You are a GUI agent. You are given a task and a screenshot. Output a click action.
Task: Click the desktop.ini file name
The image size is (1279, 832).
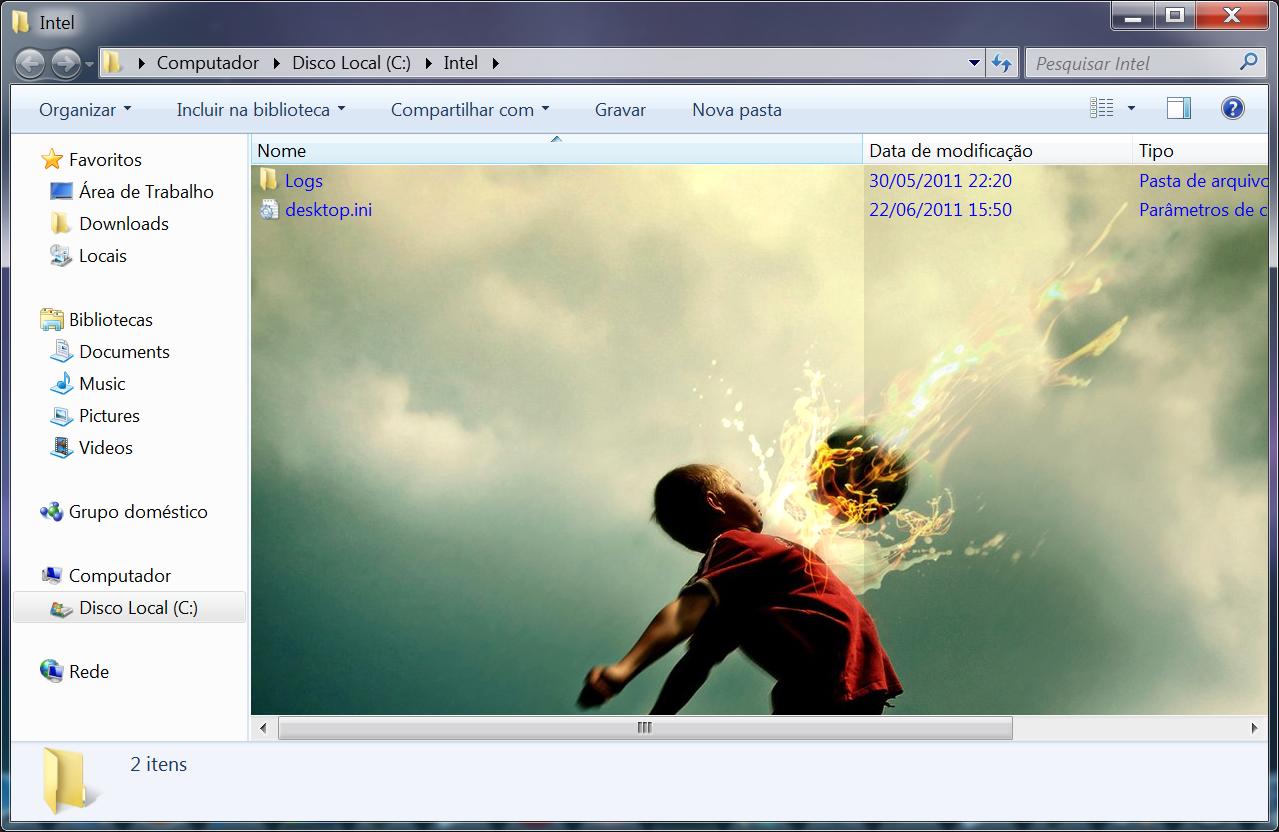click(x=328, y=210)
